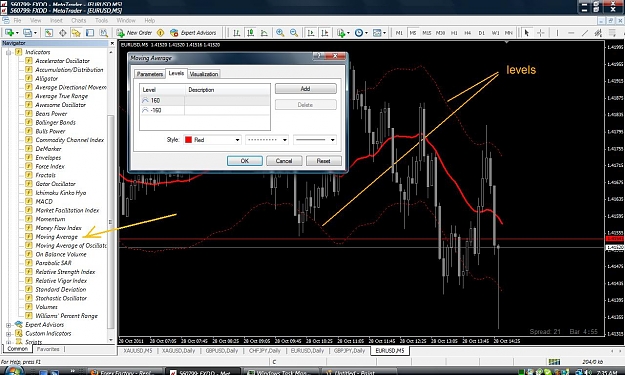Viewport: 625px width, 375px height.
Task: Select the M15 timeframe
Action: tap(426, 33)
